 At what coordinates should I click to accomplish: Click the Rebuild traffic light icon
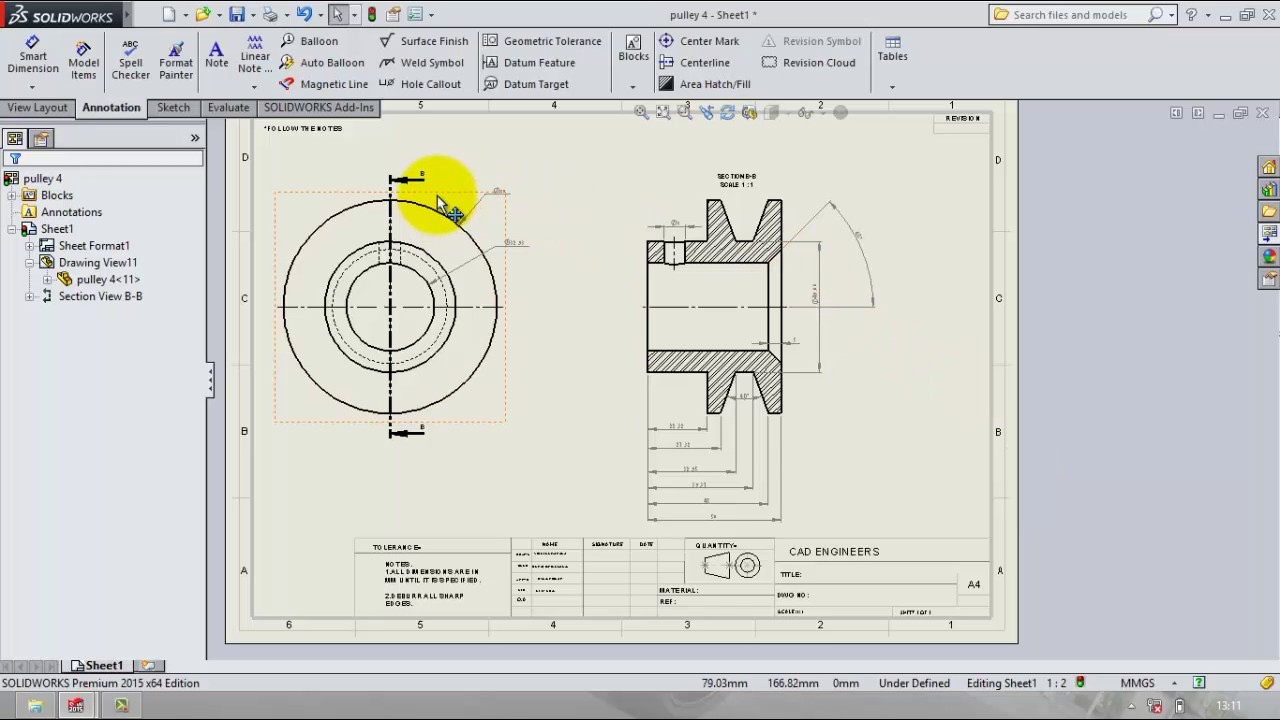372,14
